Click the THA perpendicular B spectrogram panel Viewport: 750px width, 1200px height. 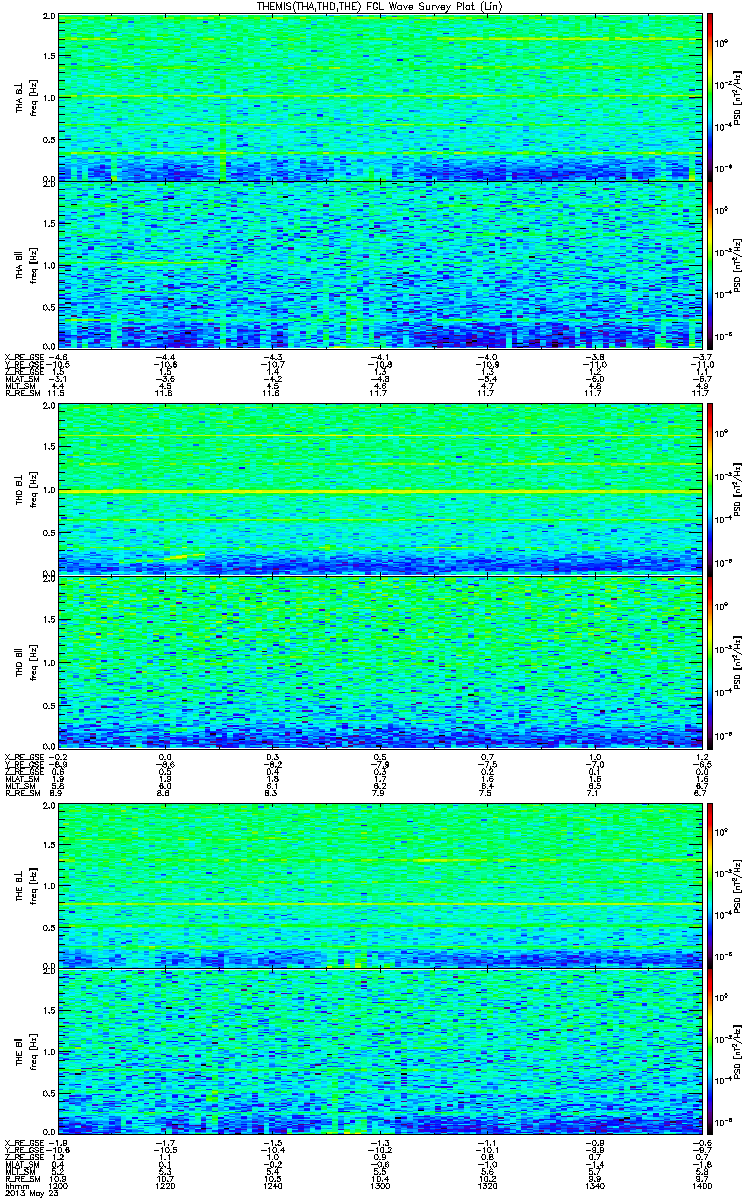pyautogui.click(x=379, y=97)
